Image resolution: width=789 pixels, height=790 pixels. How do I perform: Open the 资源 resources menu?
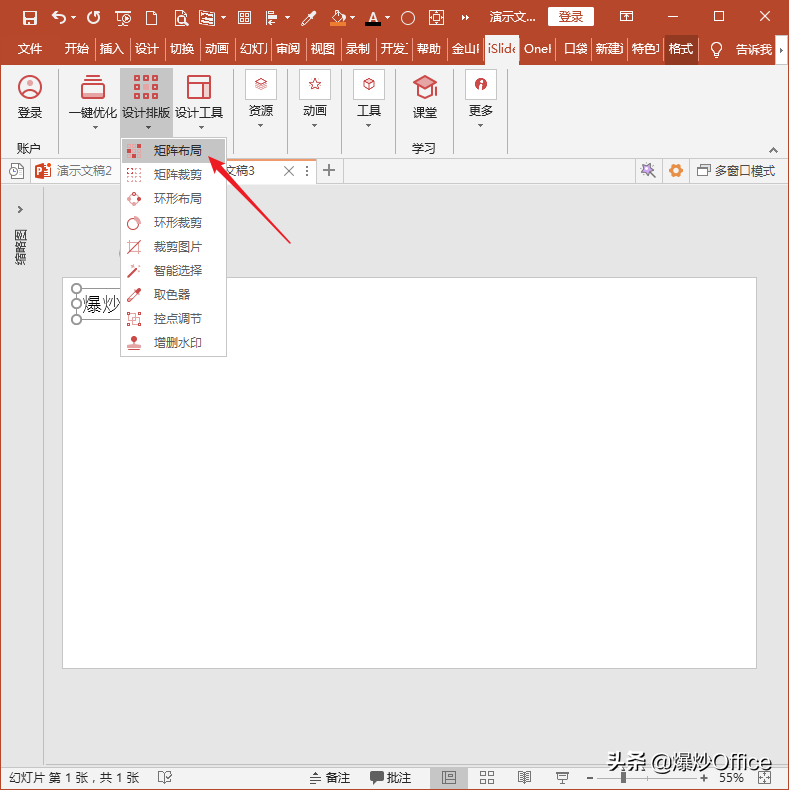261,100
